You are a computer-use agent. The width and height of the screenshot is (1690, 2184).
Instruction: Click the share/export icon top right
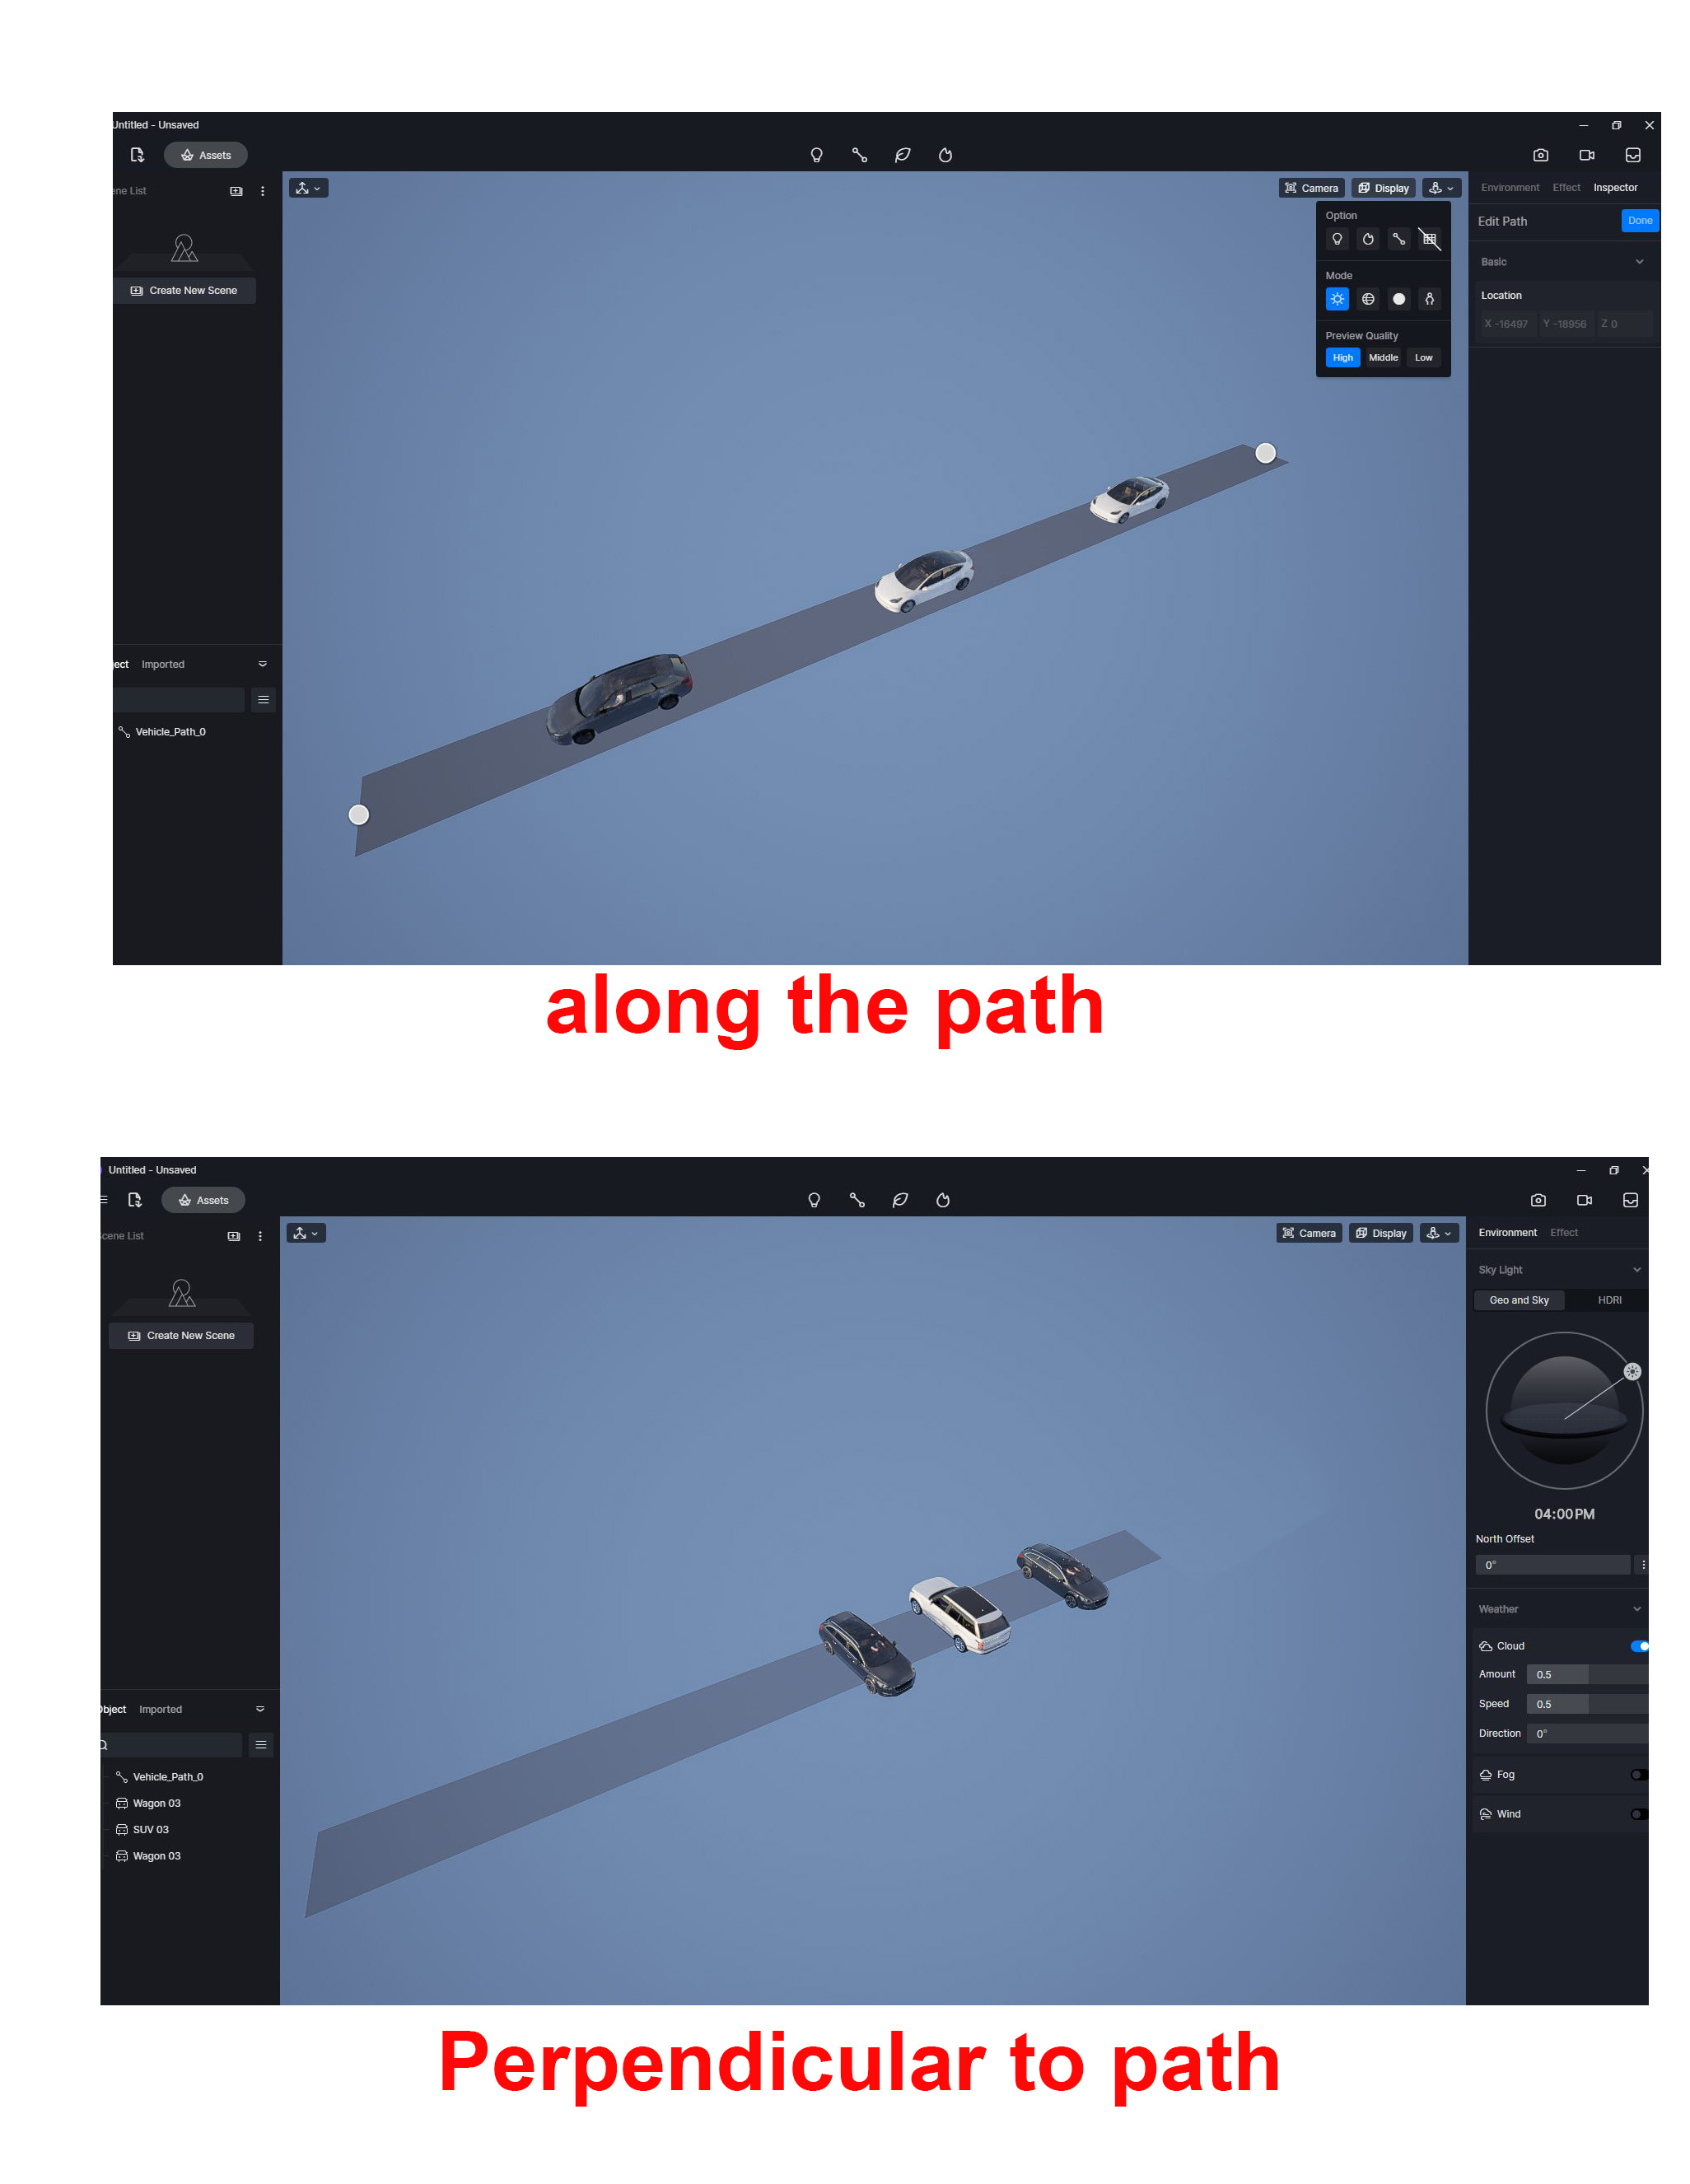[x=1633, y=156]
